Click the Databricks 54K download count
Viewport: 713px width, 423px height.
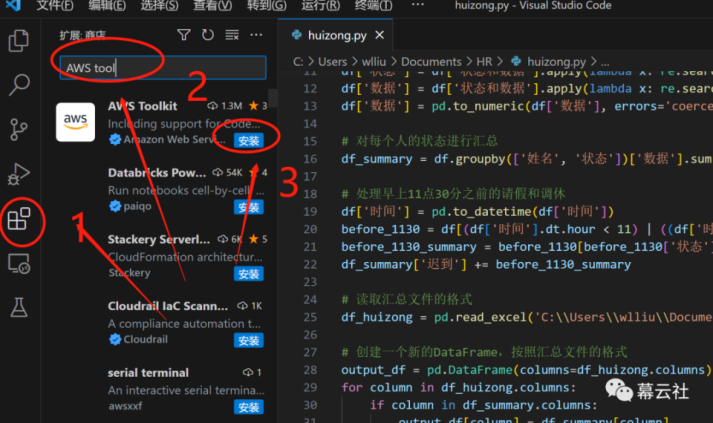[x=227, y=173]
